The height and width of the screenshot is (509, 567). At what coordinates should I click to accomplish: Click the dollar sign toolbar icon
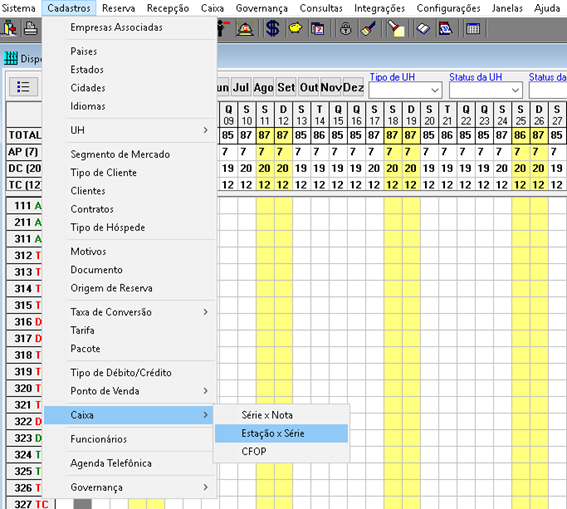[272, 28]
